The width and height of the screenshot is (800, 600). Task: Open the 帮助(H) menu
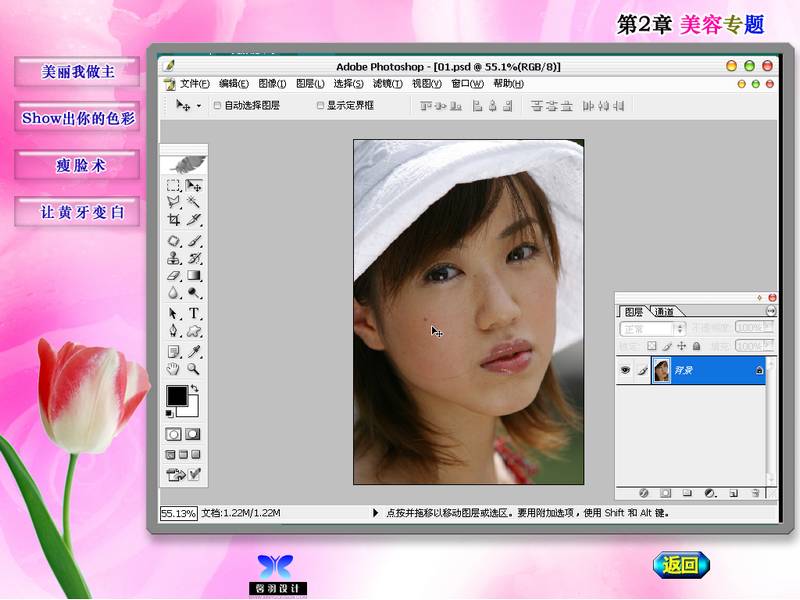click(x=508, y=84)
